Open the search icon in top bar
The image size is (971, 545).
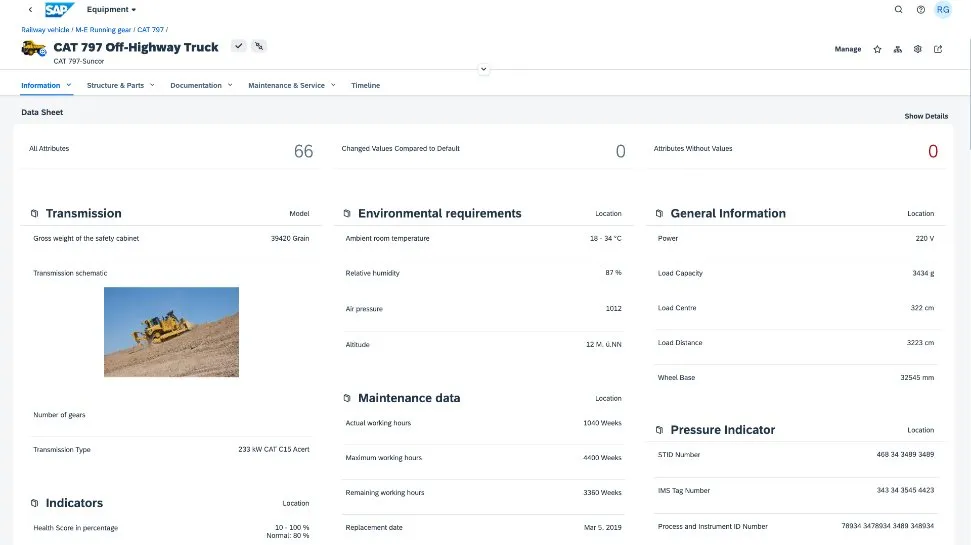click(898, 9)
